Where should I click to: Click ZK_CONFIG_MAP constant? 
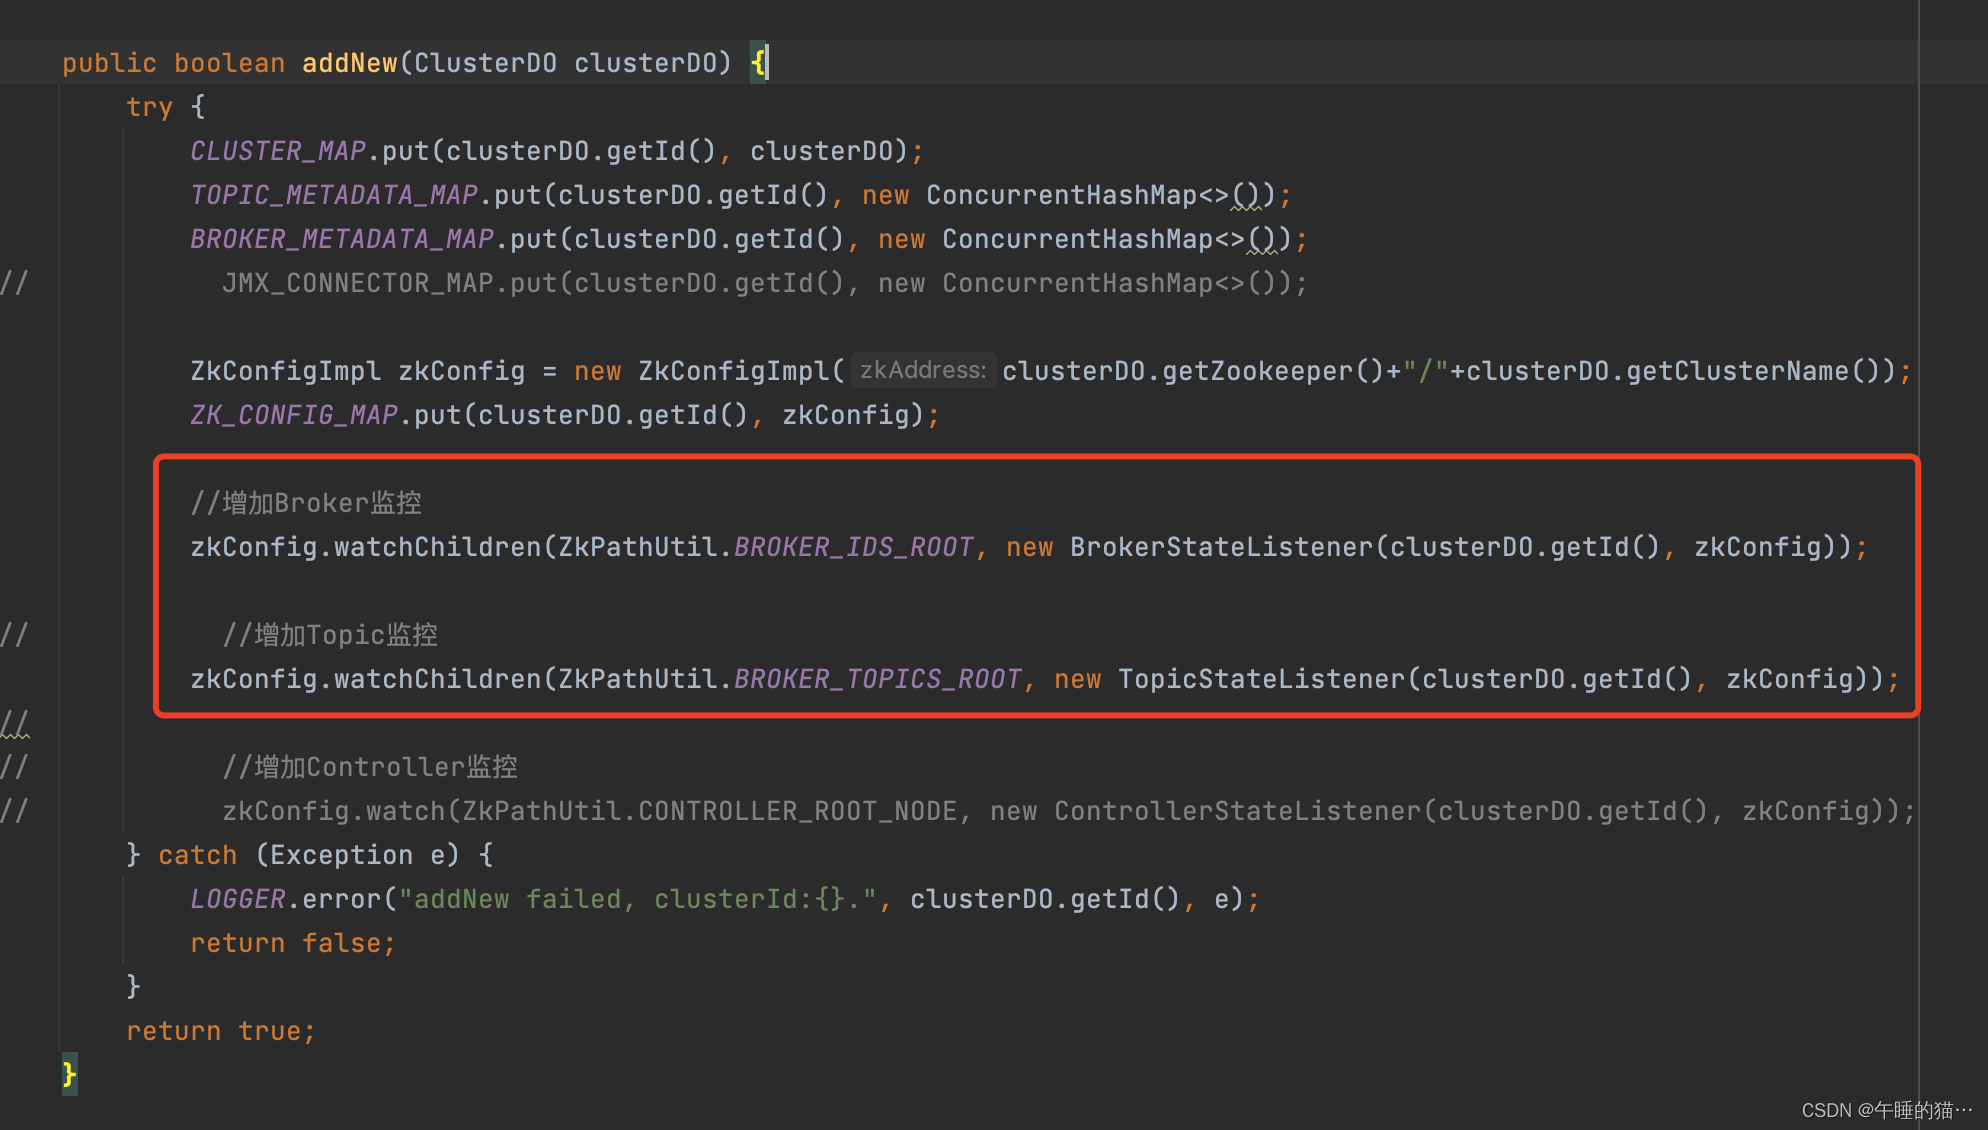tap(294, 415)
